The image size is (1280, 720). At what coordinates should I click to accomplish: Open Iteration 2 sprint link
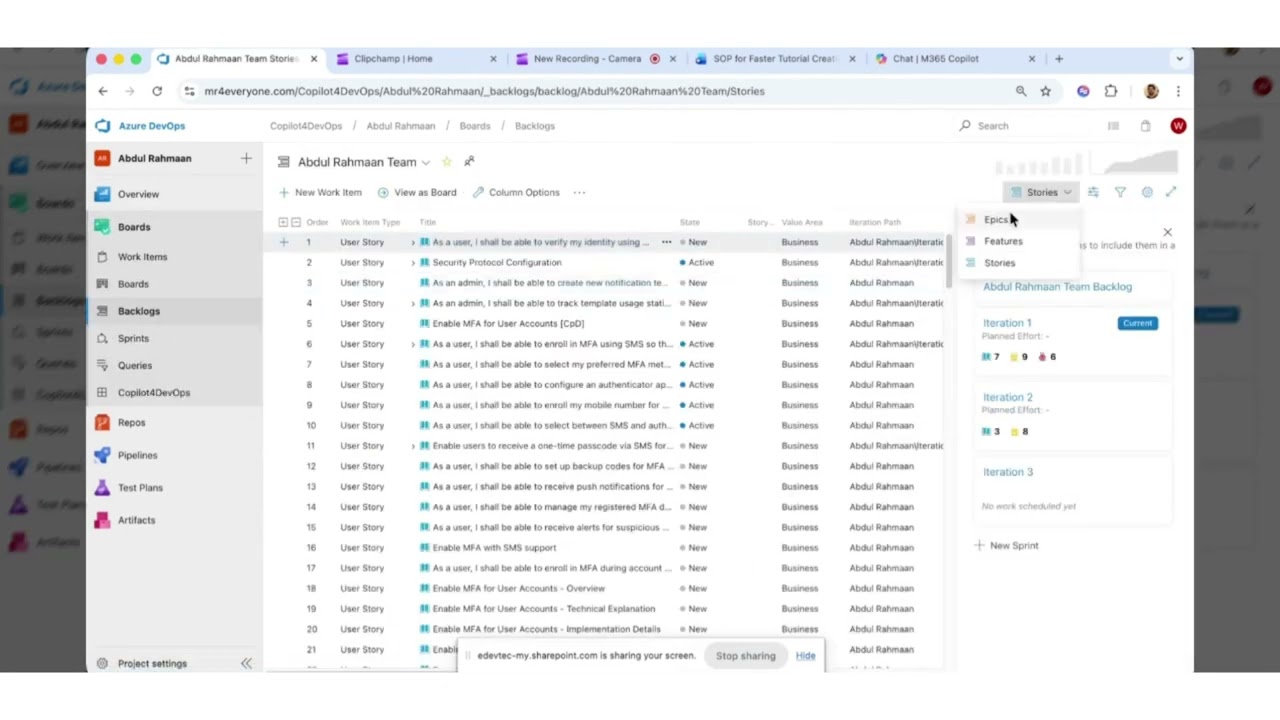1007,397
